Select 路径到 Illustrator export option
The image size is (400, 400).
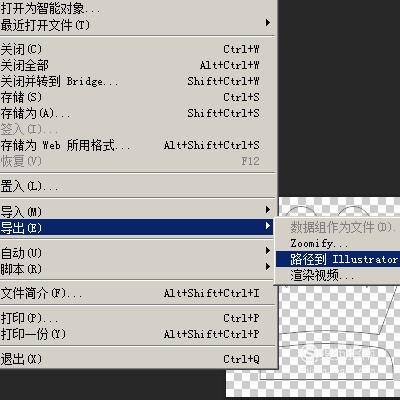pyautogui.click(x=338, y=259)
